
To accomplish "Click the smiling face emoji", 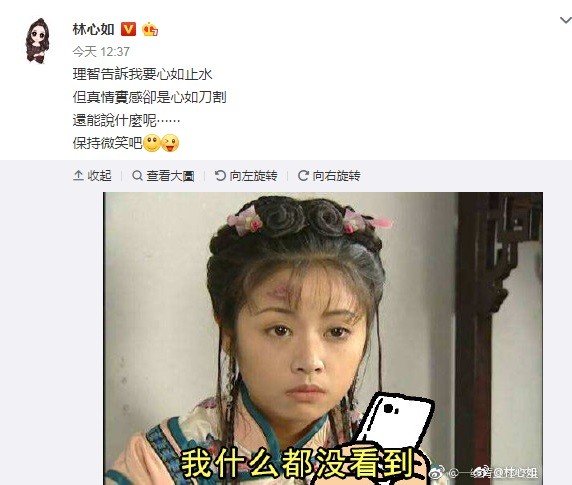I will [152, 143].
